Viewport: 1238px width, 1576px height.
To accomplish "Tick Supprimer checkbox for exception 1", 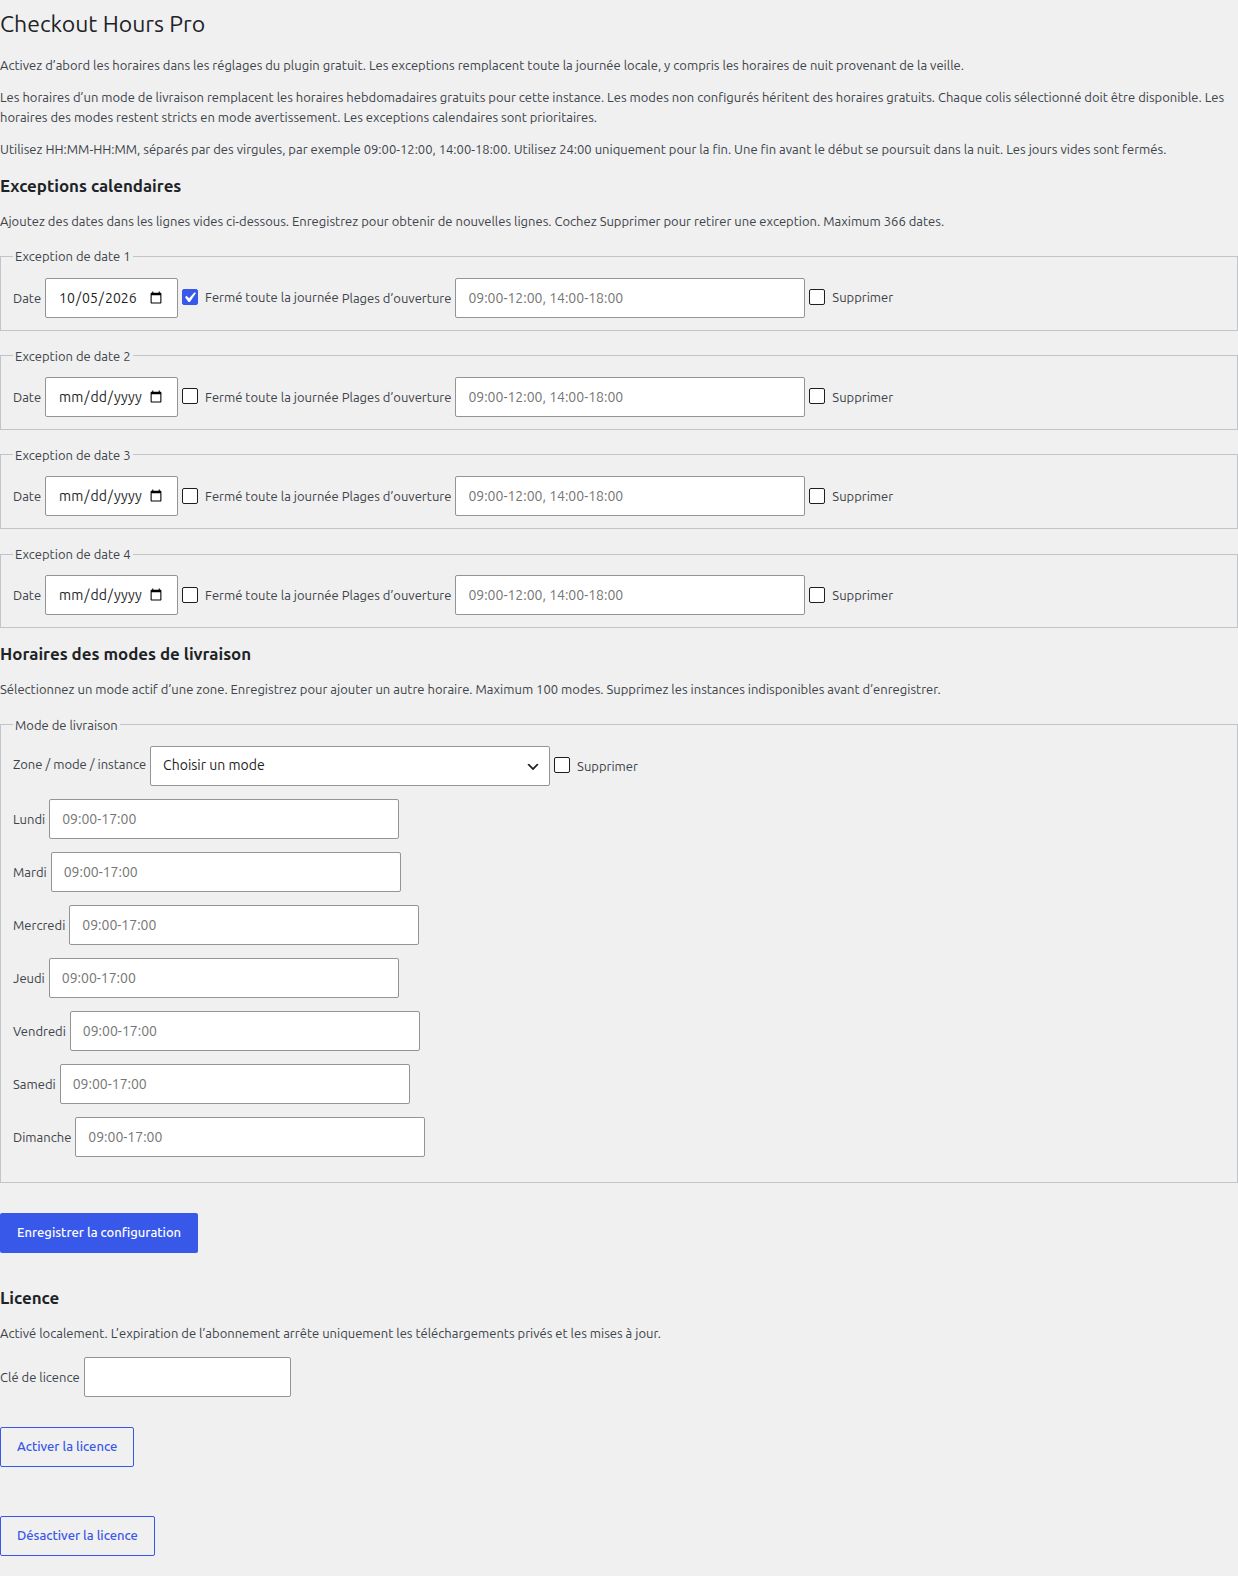I will pos(817,297).
